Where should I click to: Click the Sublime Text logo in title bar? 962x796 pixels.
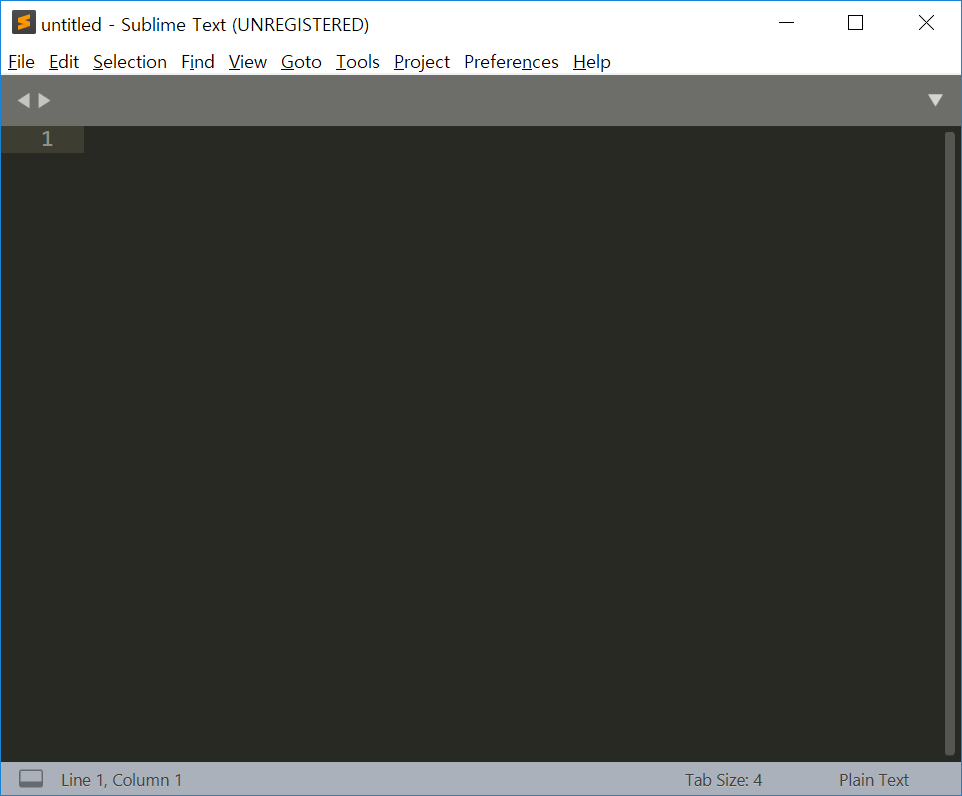click(23, 23)
